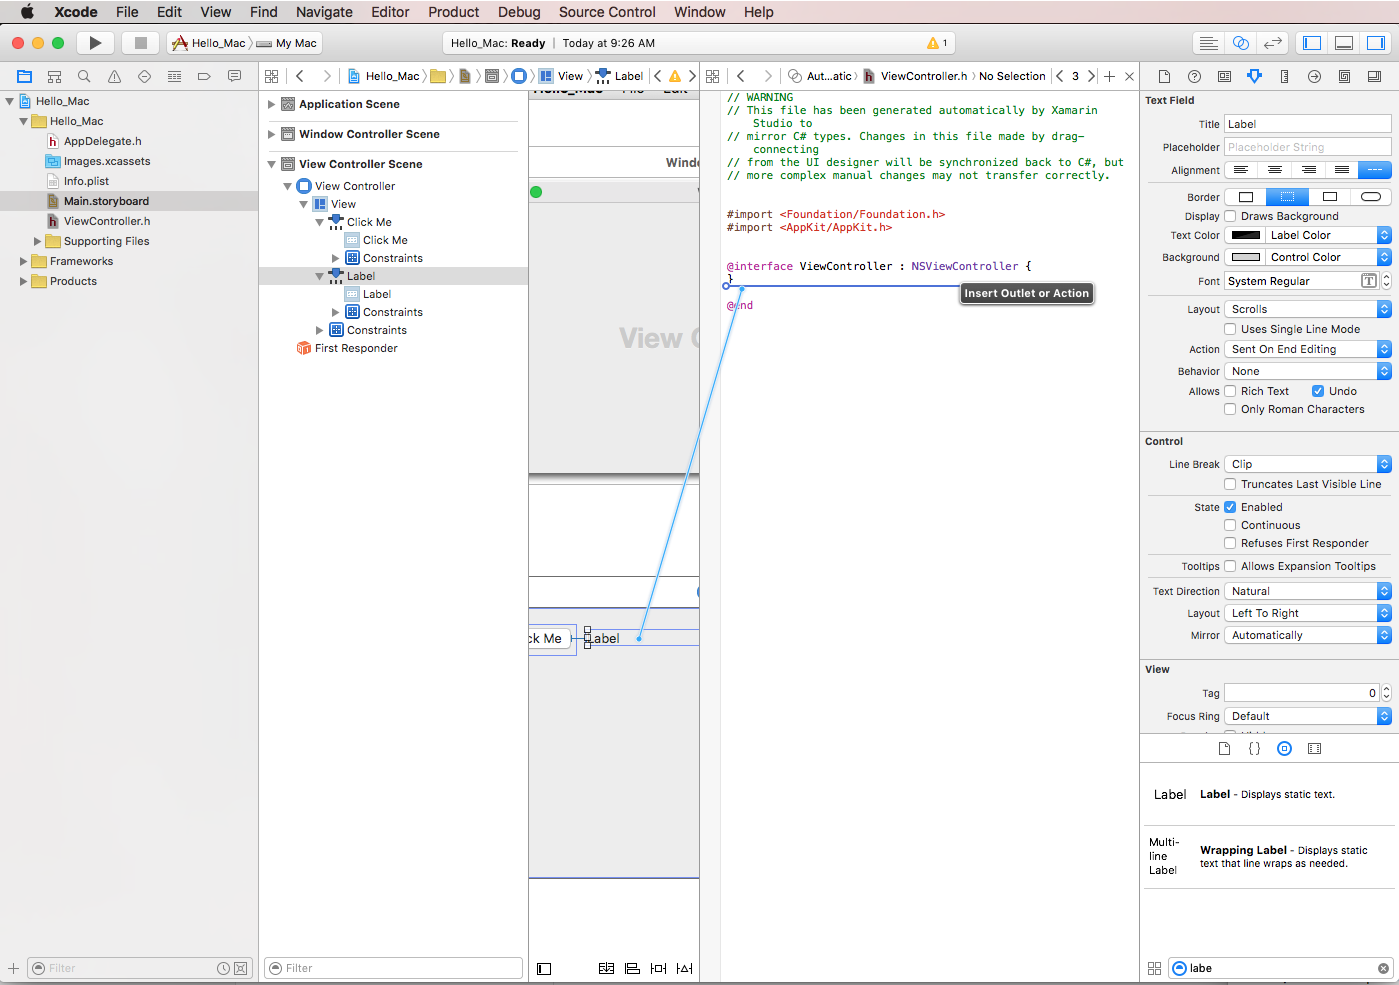Select the Object library icon
The width and height of the screenshot is (1399, 985).
pos(1284,748)
